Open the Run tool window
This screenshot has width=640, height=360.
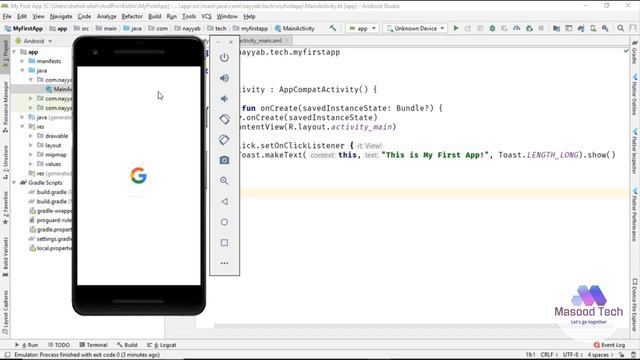[27, 345]
